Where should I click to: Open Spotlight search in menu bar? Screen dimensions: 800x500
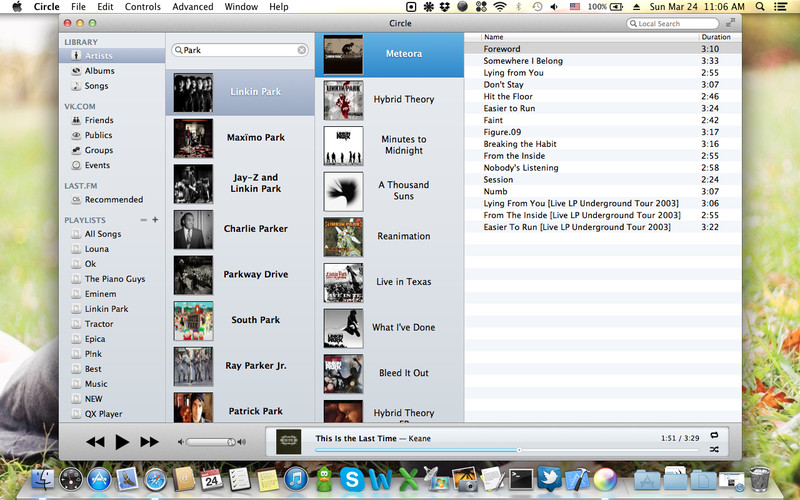760,7
